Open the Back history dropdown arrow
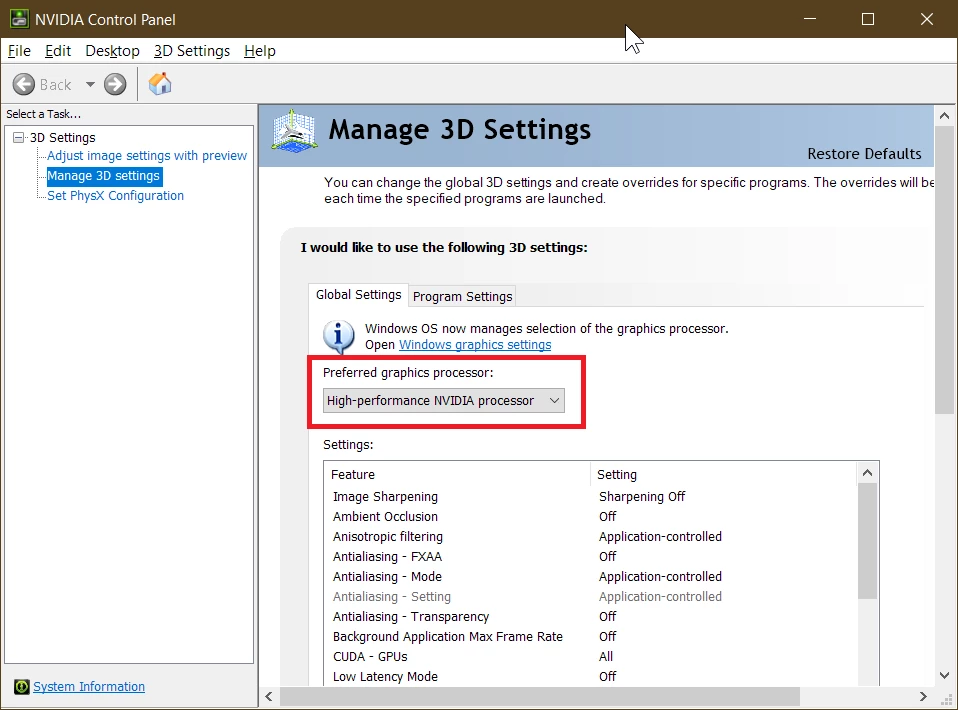This screenshot has height=710, width=958. [90, 84]
